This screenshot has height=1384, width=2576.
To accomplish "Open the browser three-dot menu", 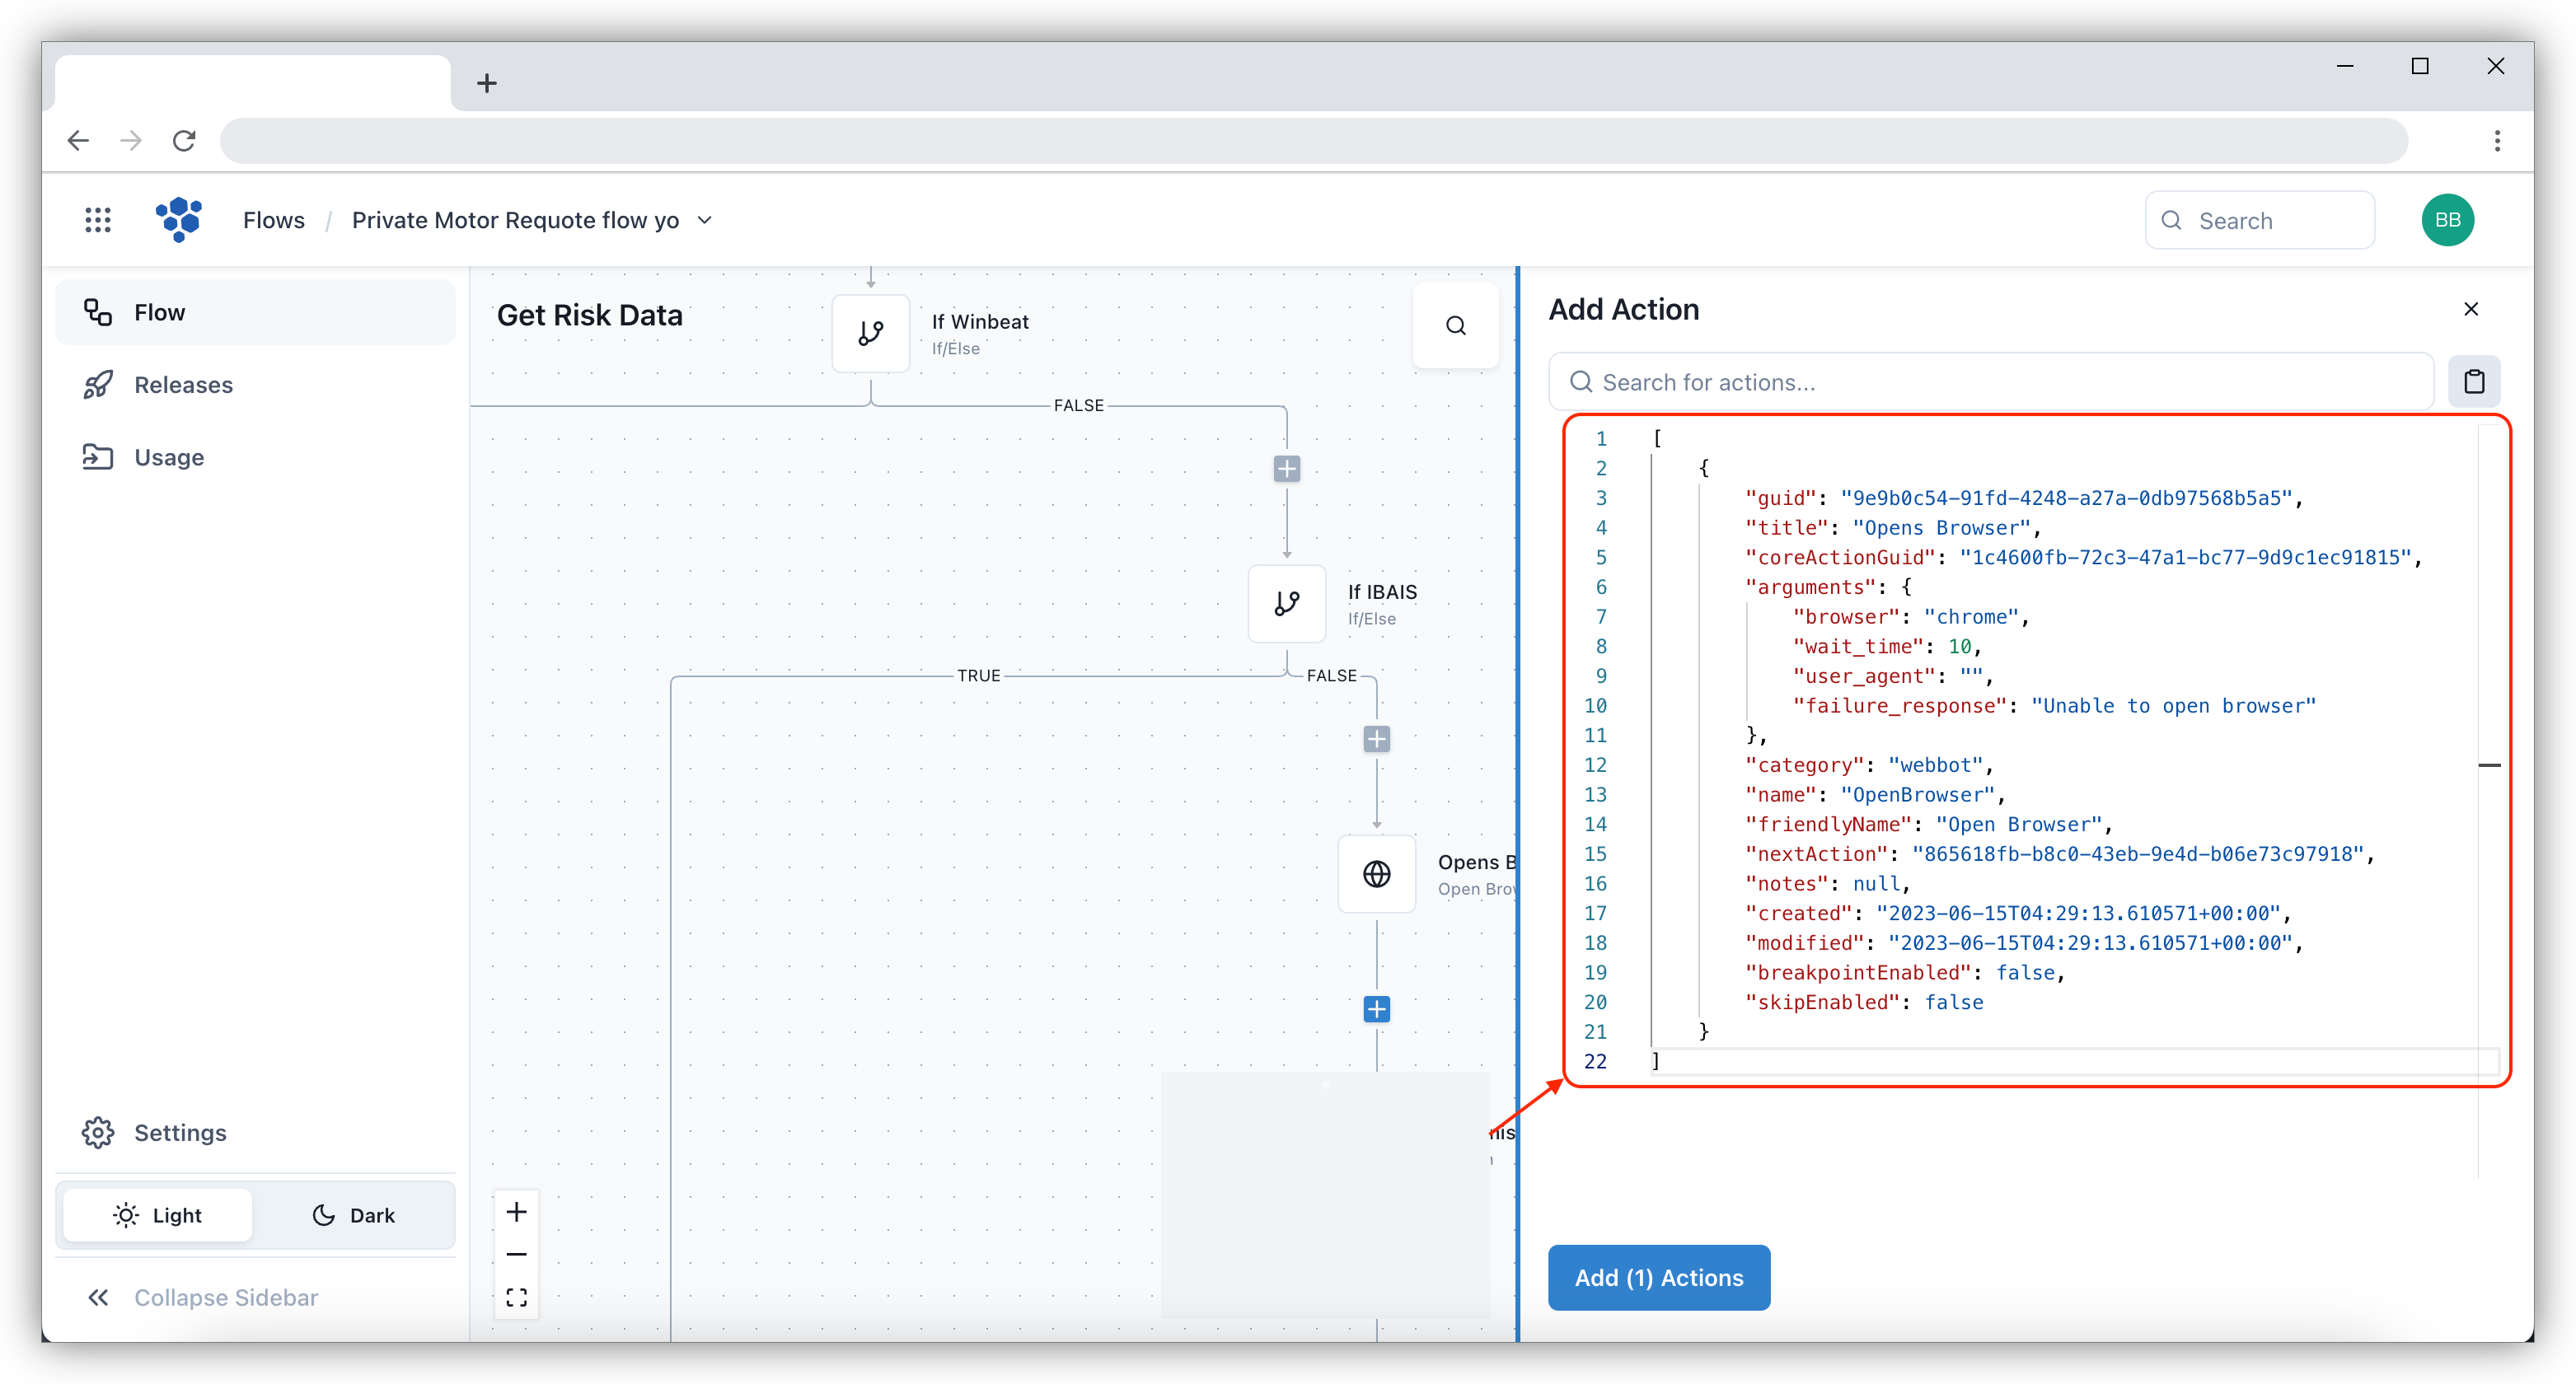I will tap(2496, 141).
